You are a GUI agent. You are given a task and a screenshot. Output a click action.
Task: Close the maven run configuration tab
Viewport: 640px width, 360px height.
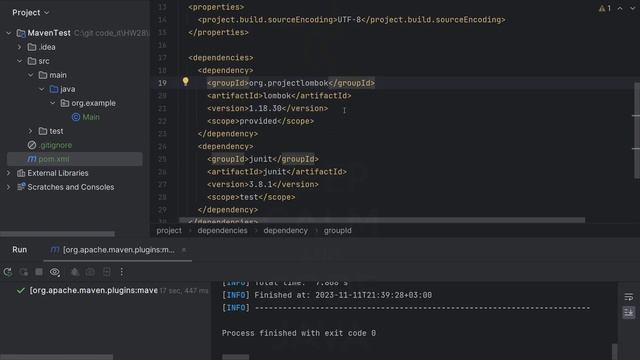(x=184, y=250)
